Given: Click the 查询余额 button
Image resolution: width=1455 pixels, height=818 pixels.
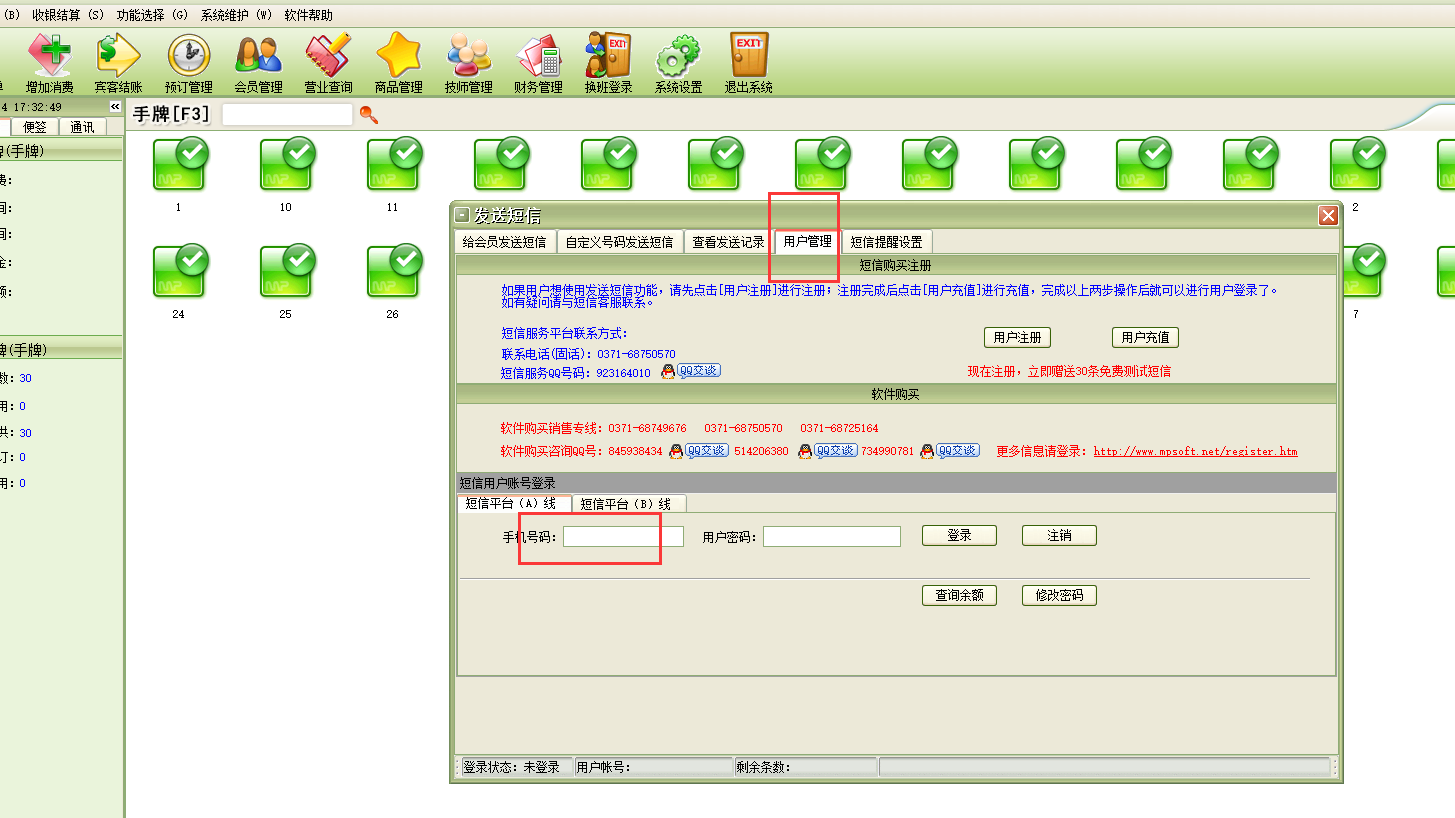Looking at the screenshot, I should click(x=959, y=596).
